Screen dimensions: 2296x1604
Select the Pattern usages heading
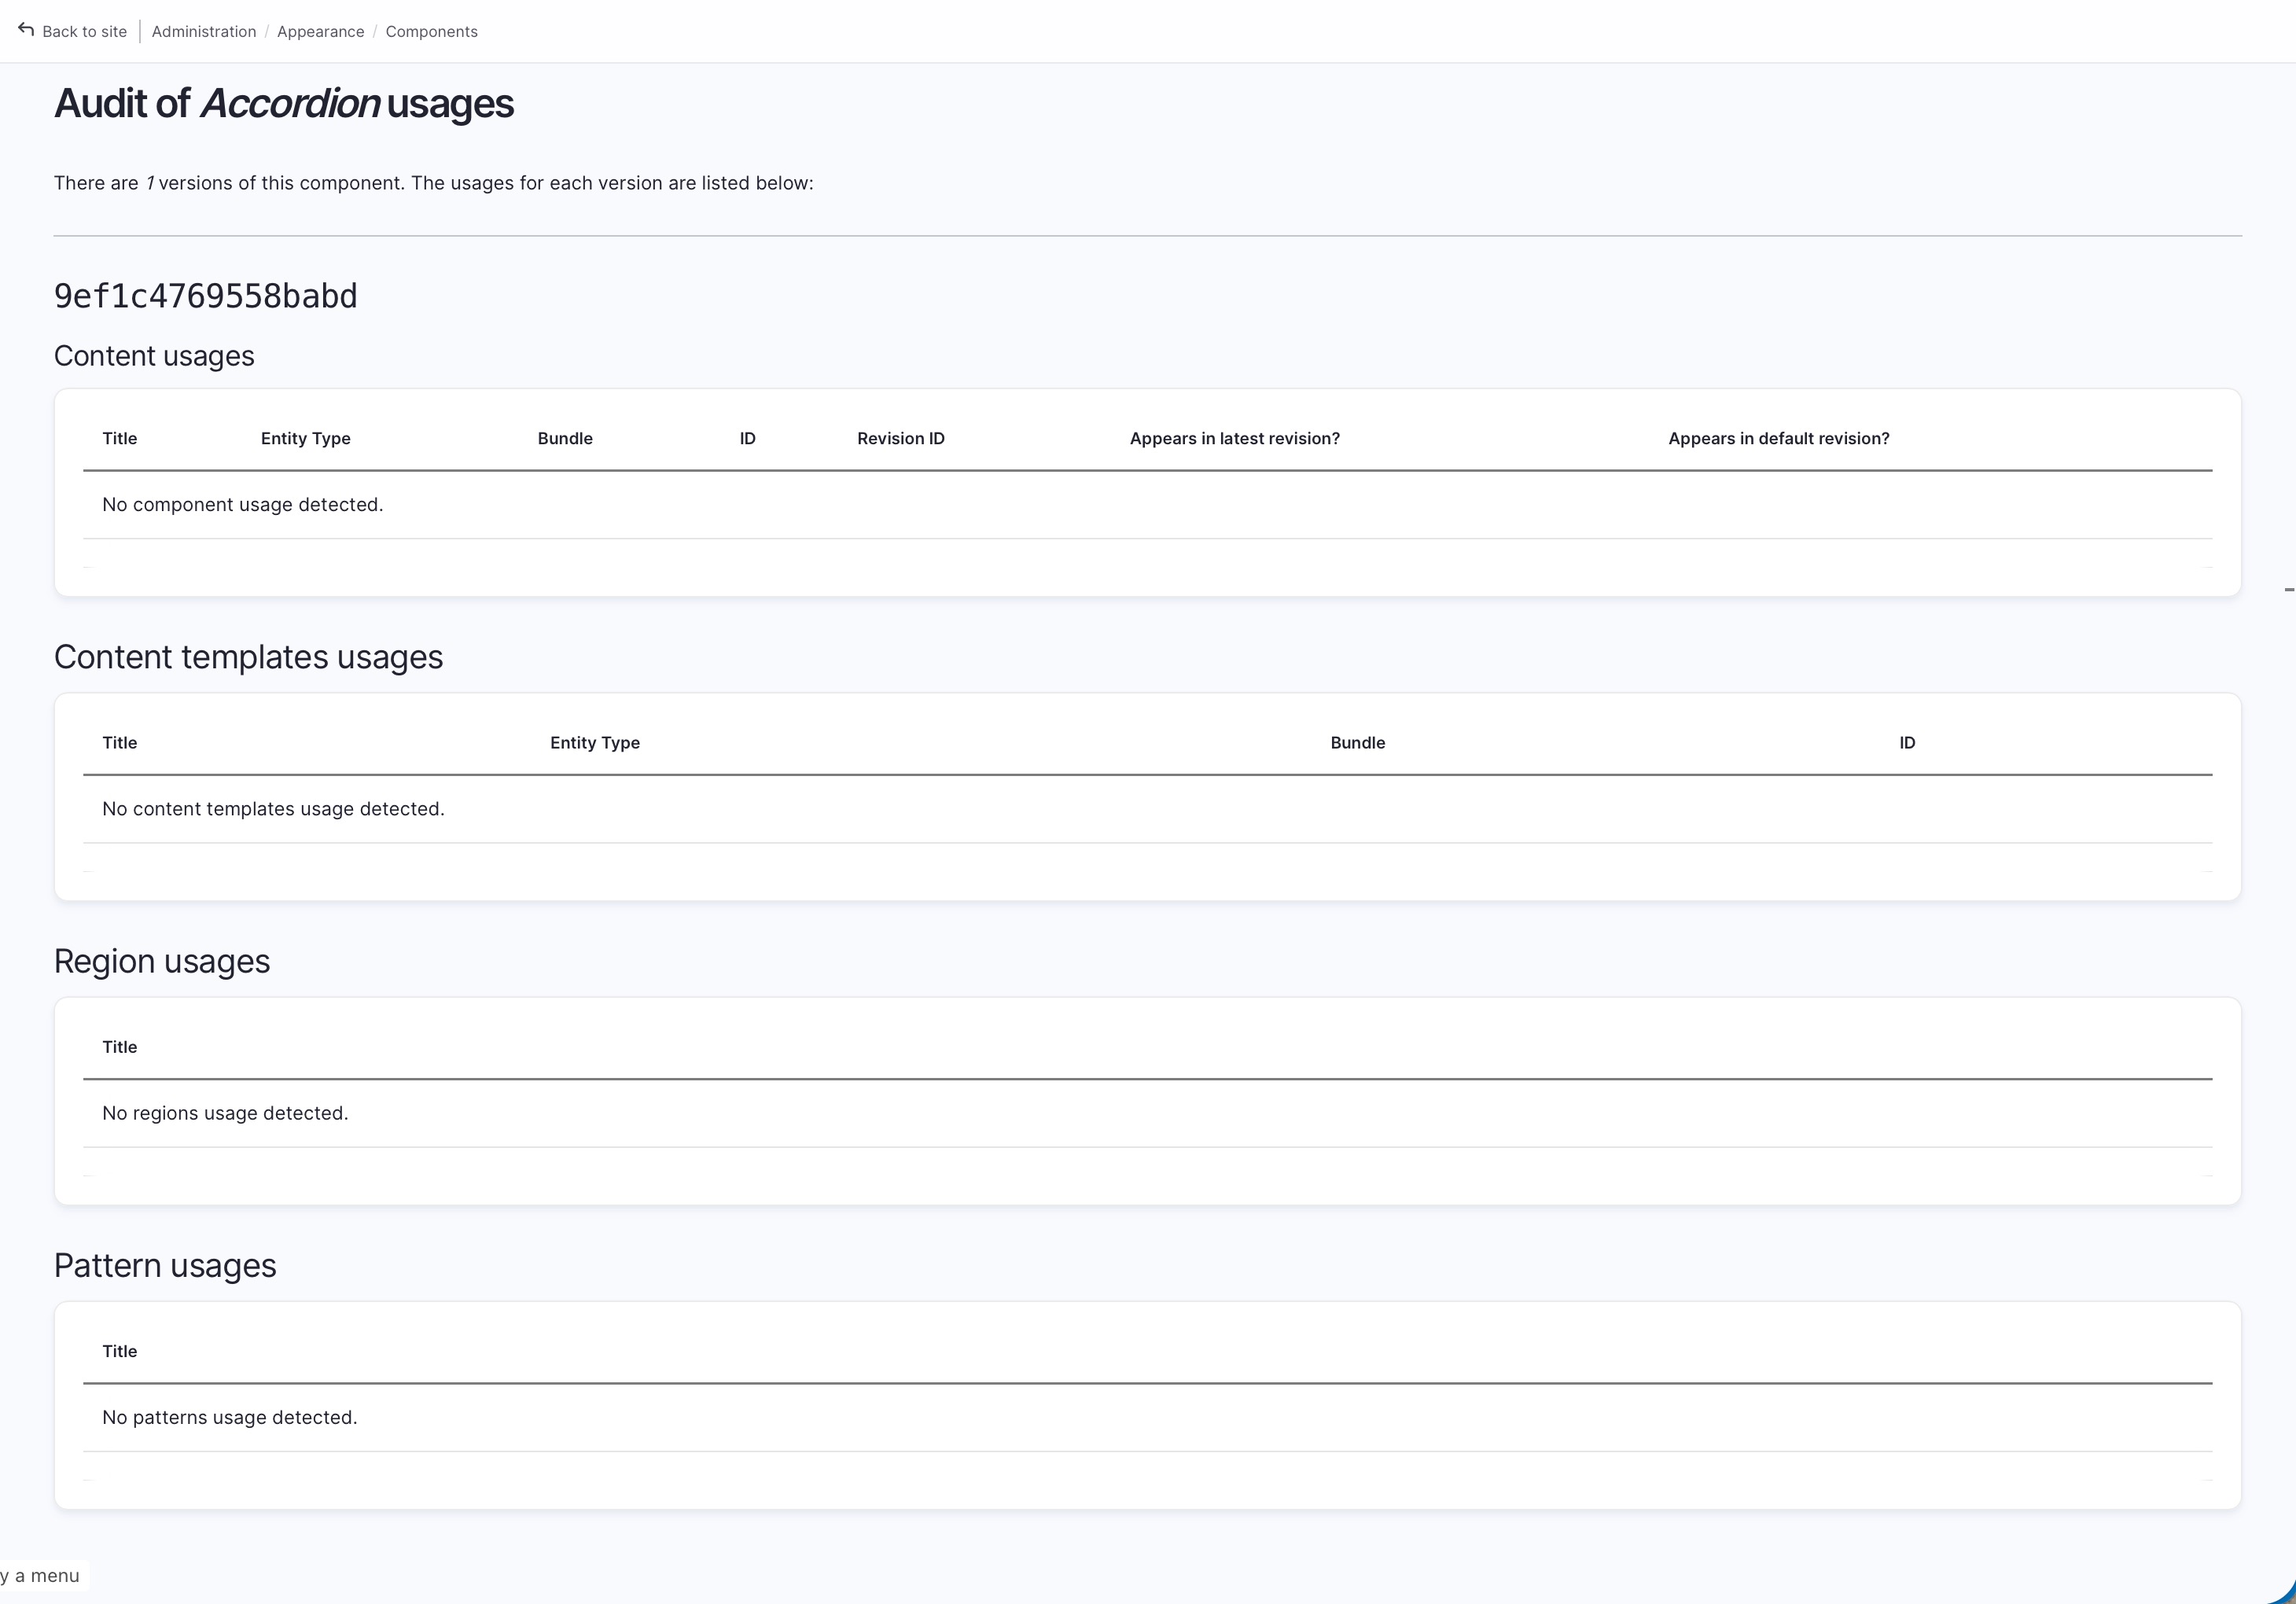pos(165,1265)
